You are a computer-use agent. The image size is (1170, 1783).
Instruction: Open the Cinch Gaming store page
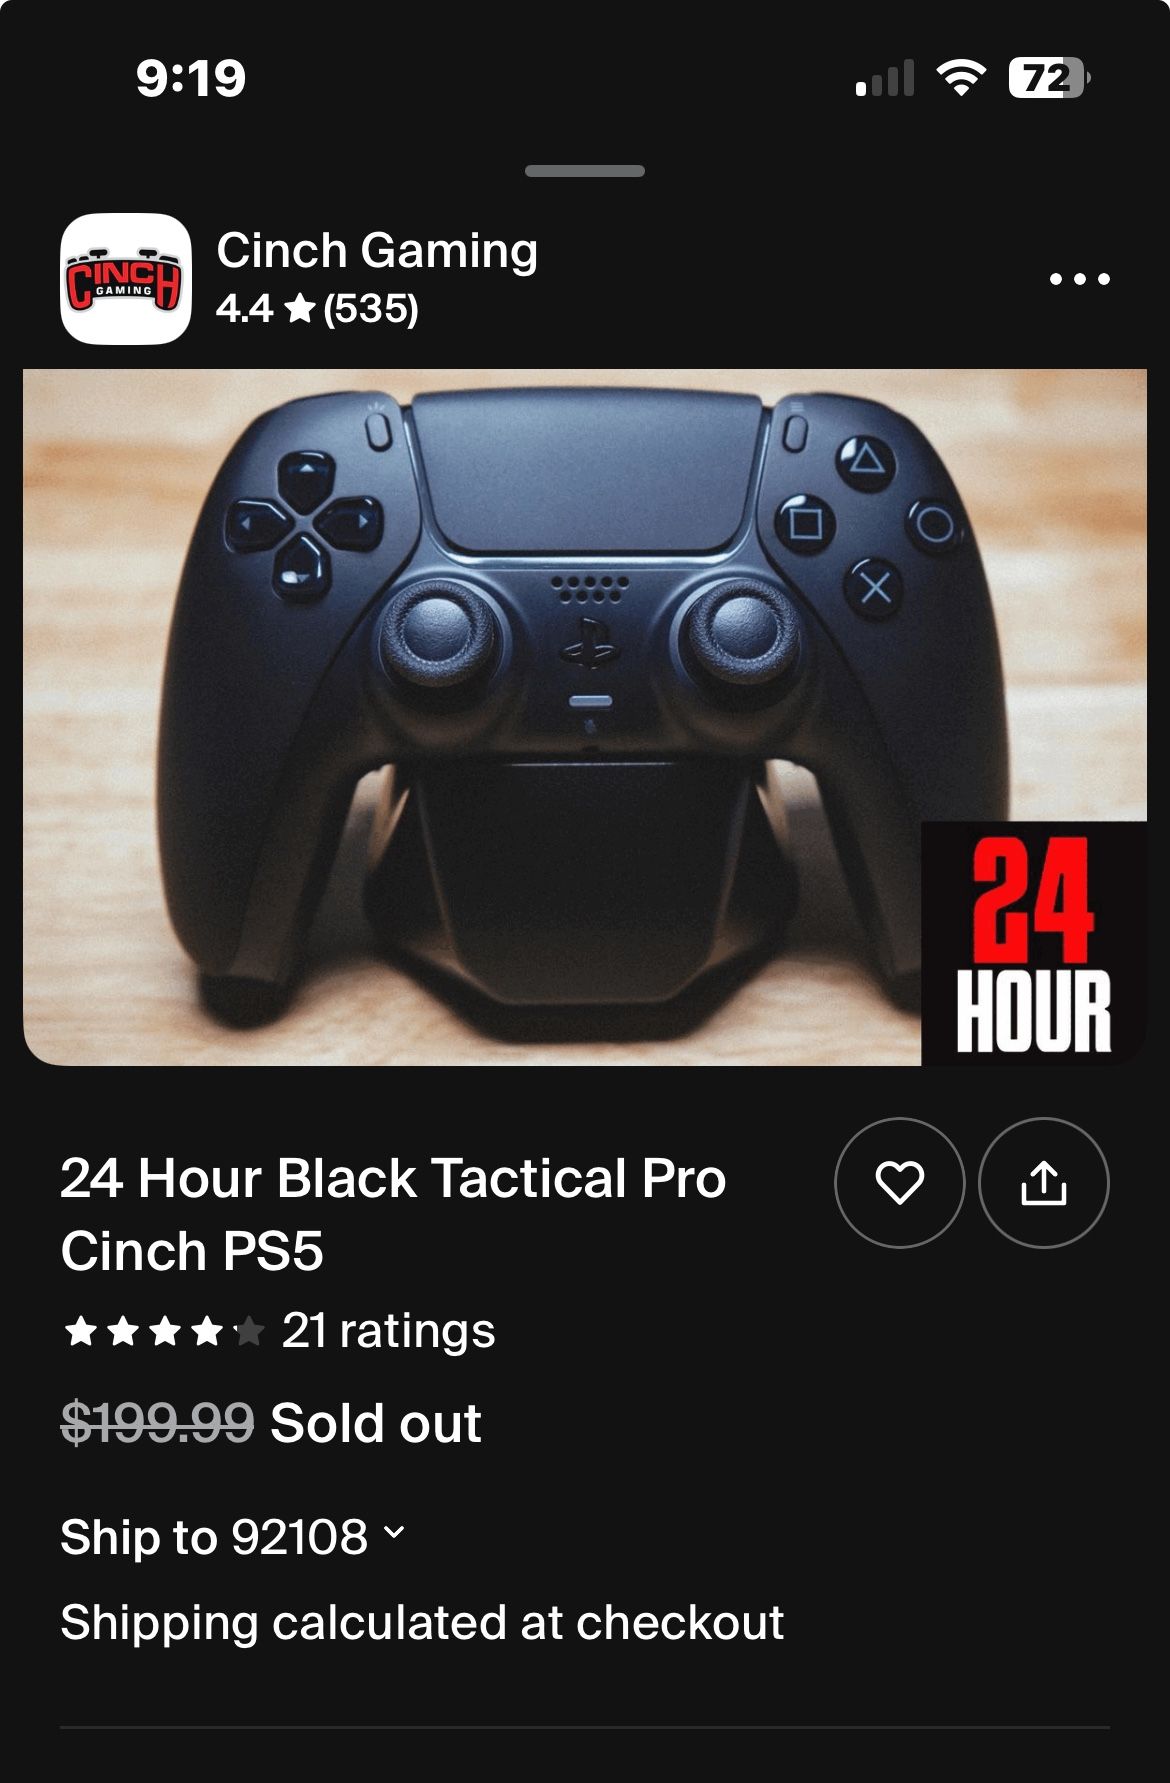[x=377, y=252]
